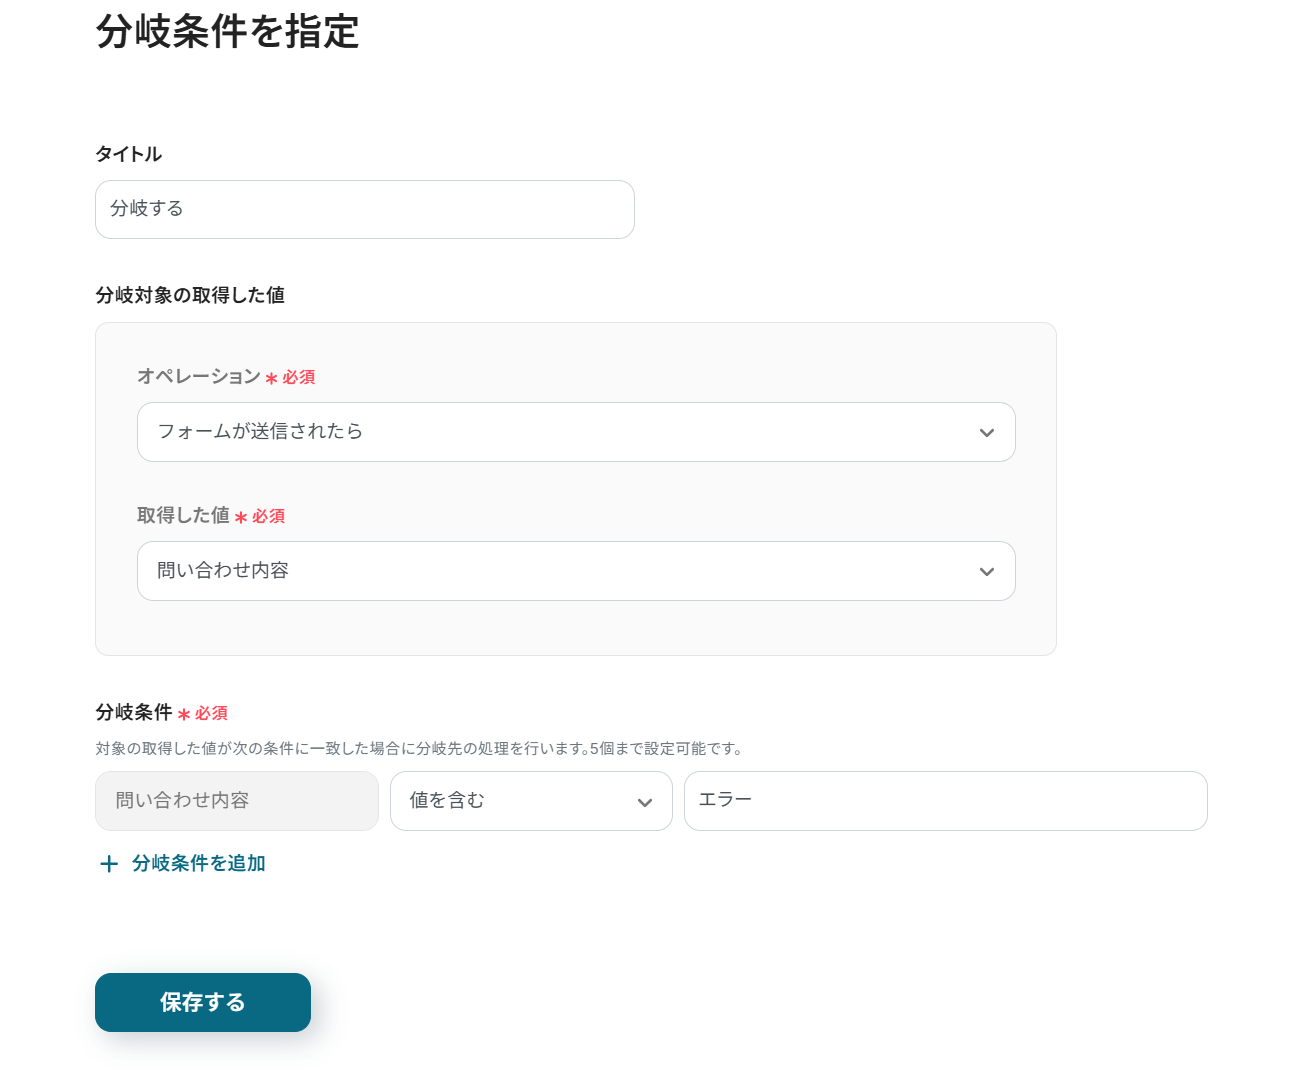The image size is (1290, 1087).
Task: Click the condition help text mentioning 5個まで設定可能
Action: point(419,748)
